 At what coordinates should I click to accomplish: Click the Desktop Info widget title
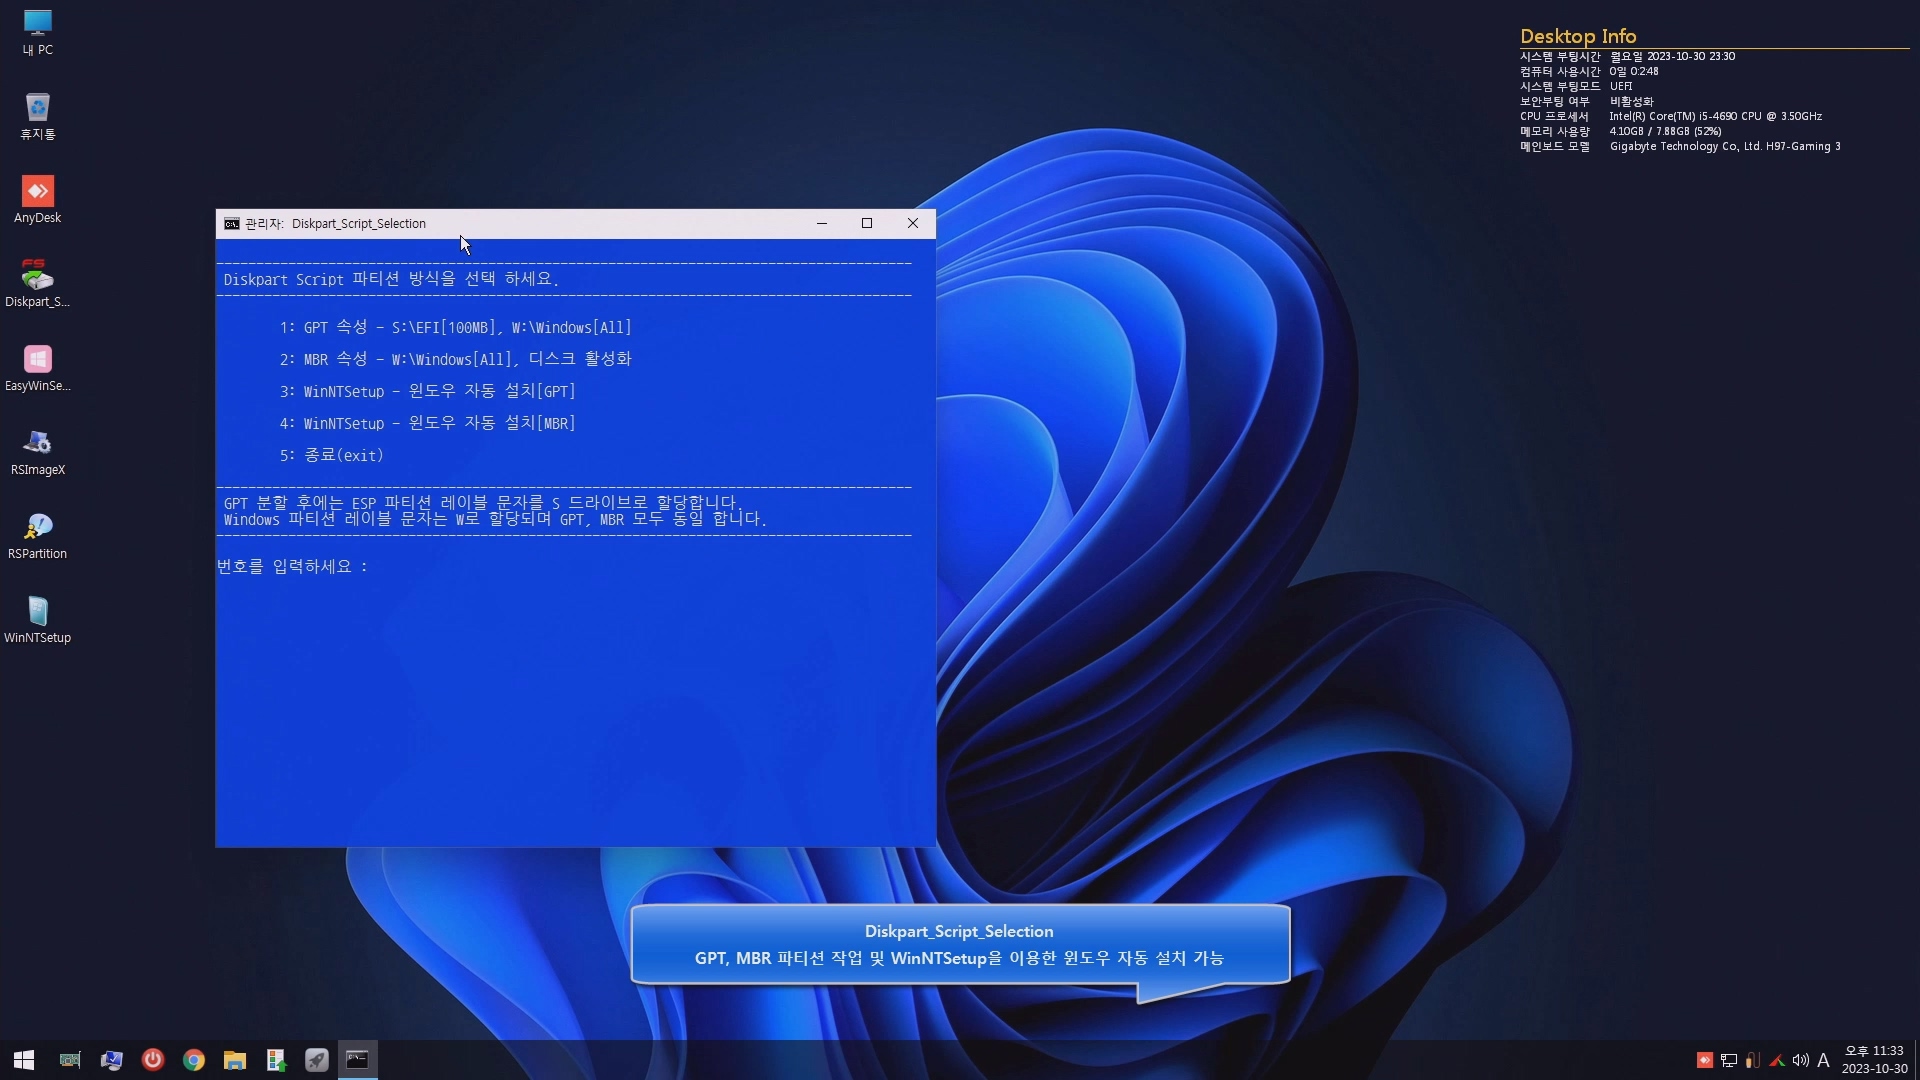click(1578, 36)
